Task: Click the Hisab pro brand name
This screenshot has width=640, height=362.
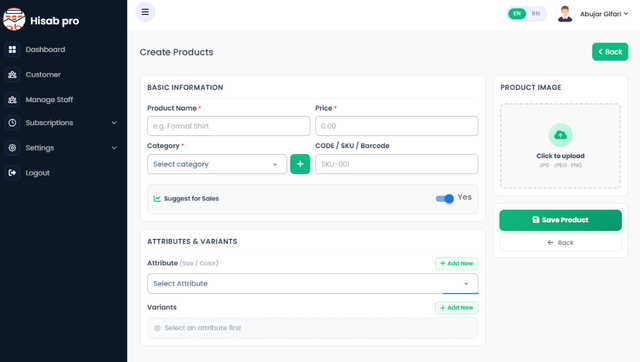Action: (55, 21)
